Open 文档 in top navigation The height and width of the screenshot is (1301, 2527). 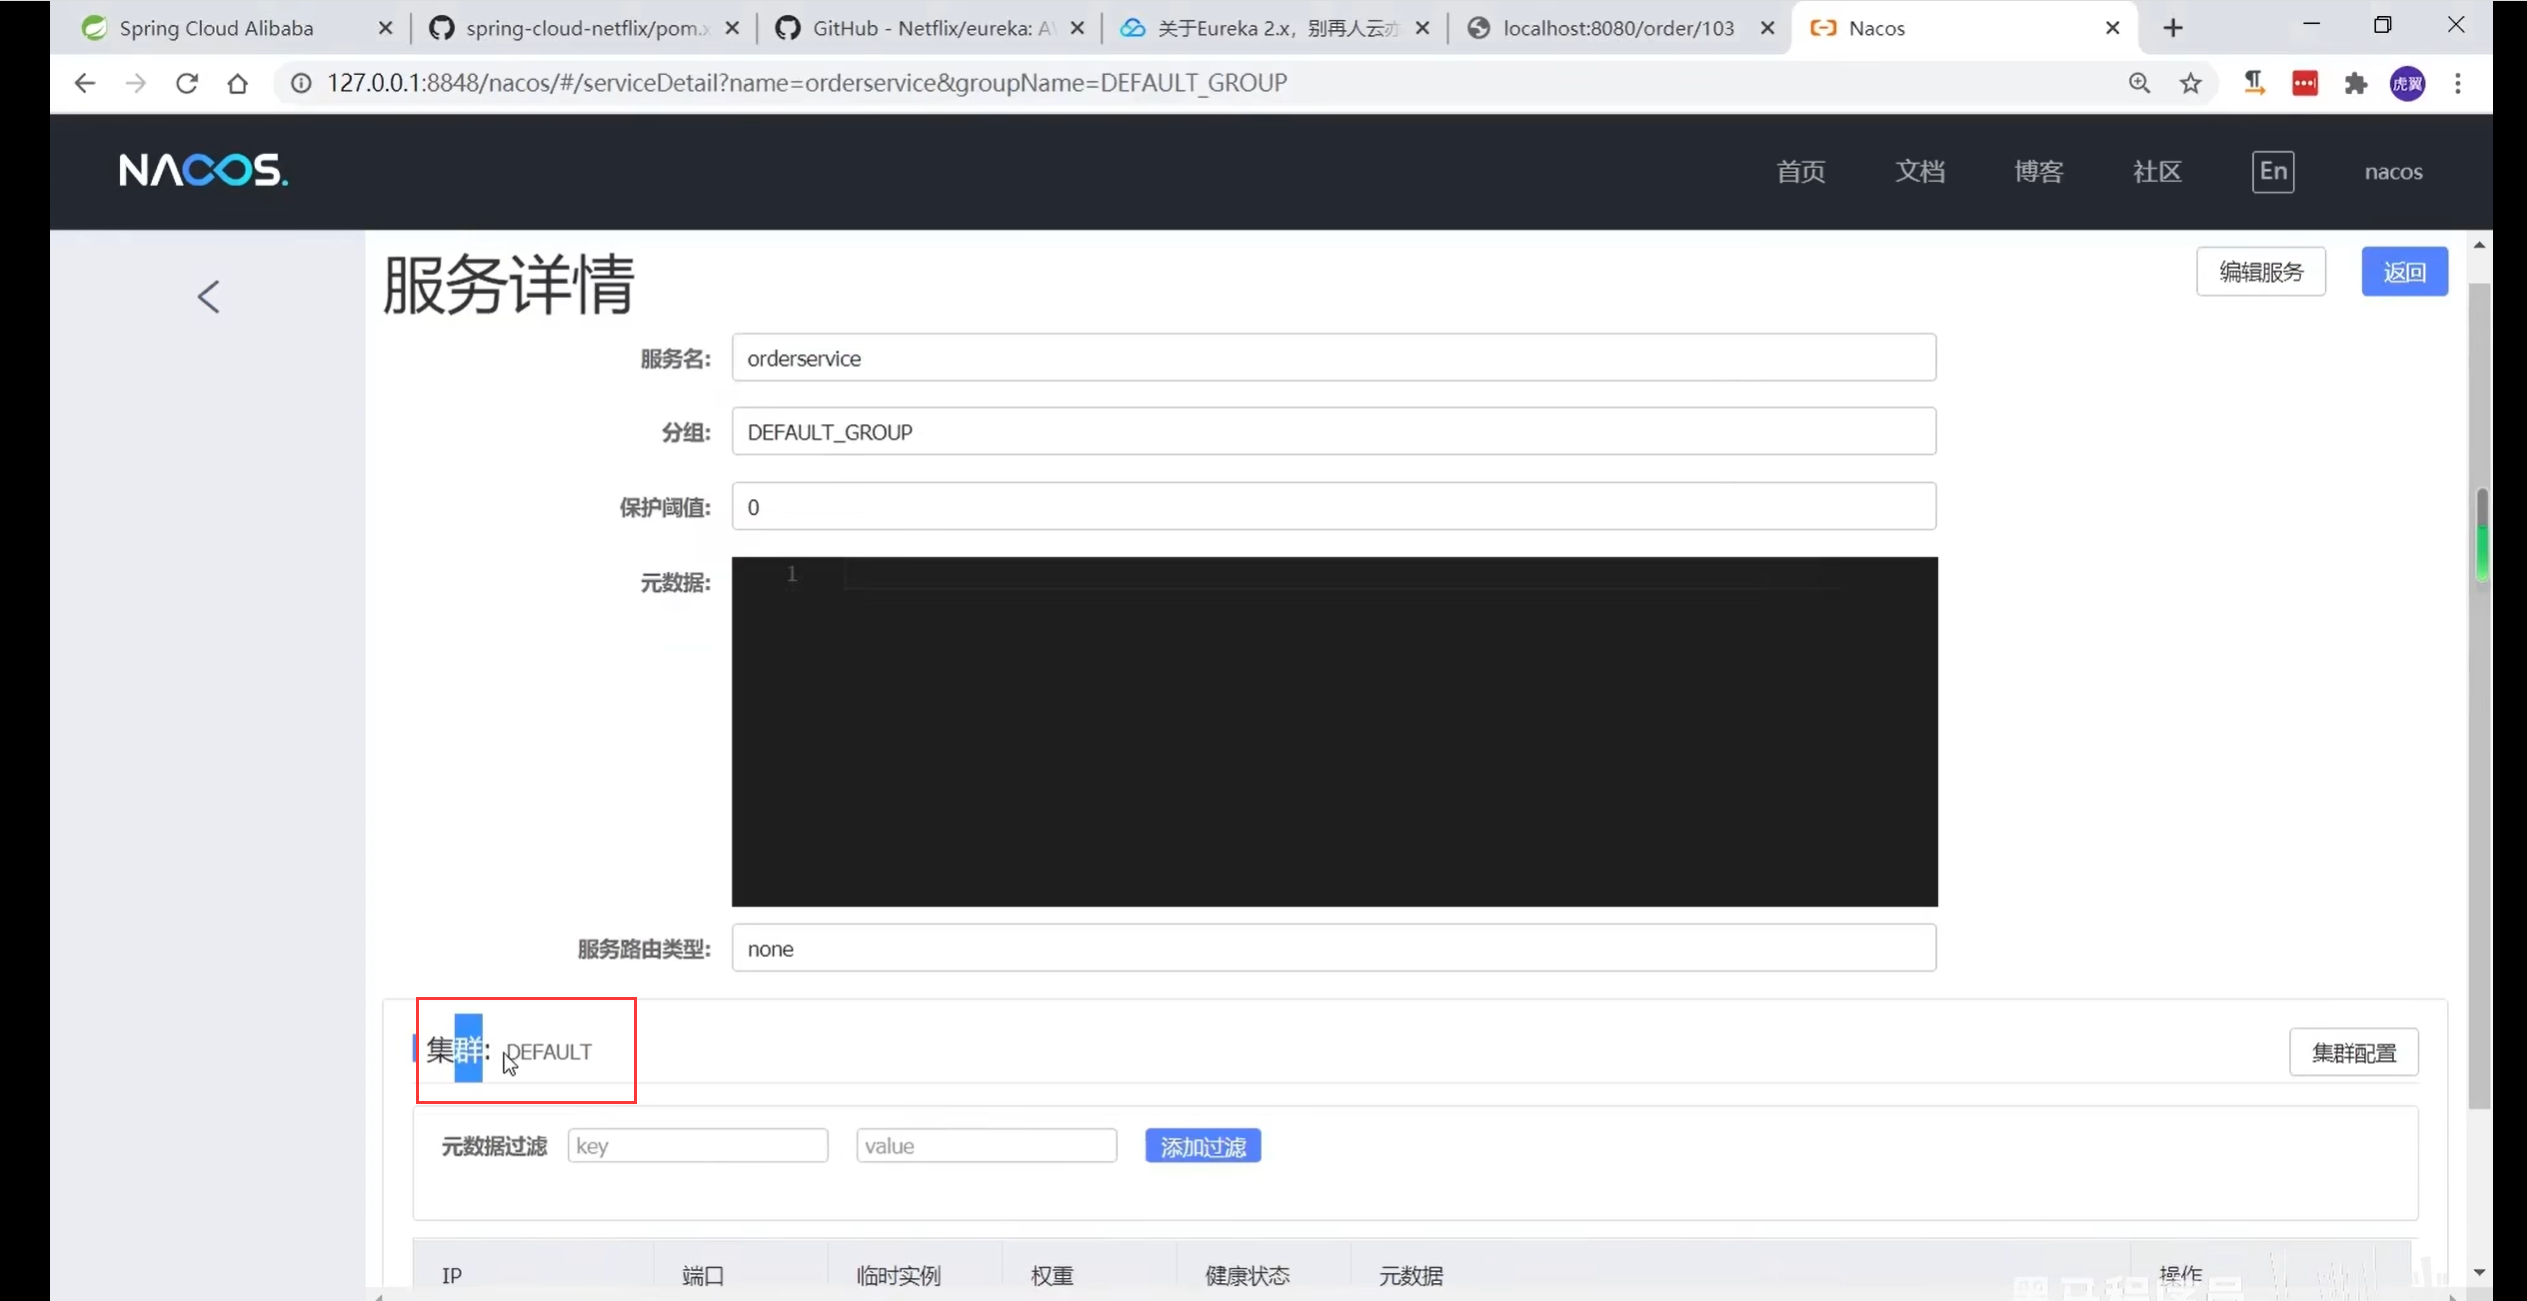pyautogui.click(x=1920, y=172)
